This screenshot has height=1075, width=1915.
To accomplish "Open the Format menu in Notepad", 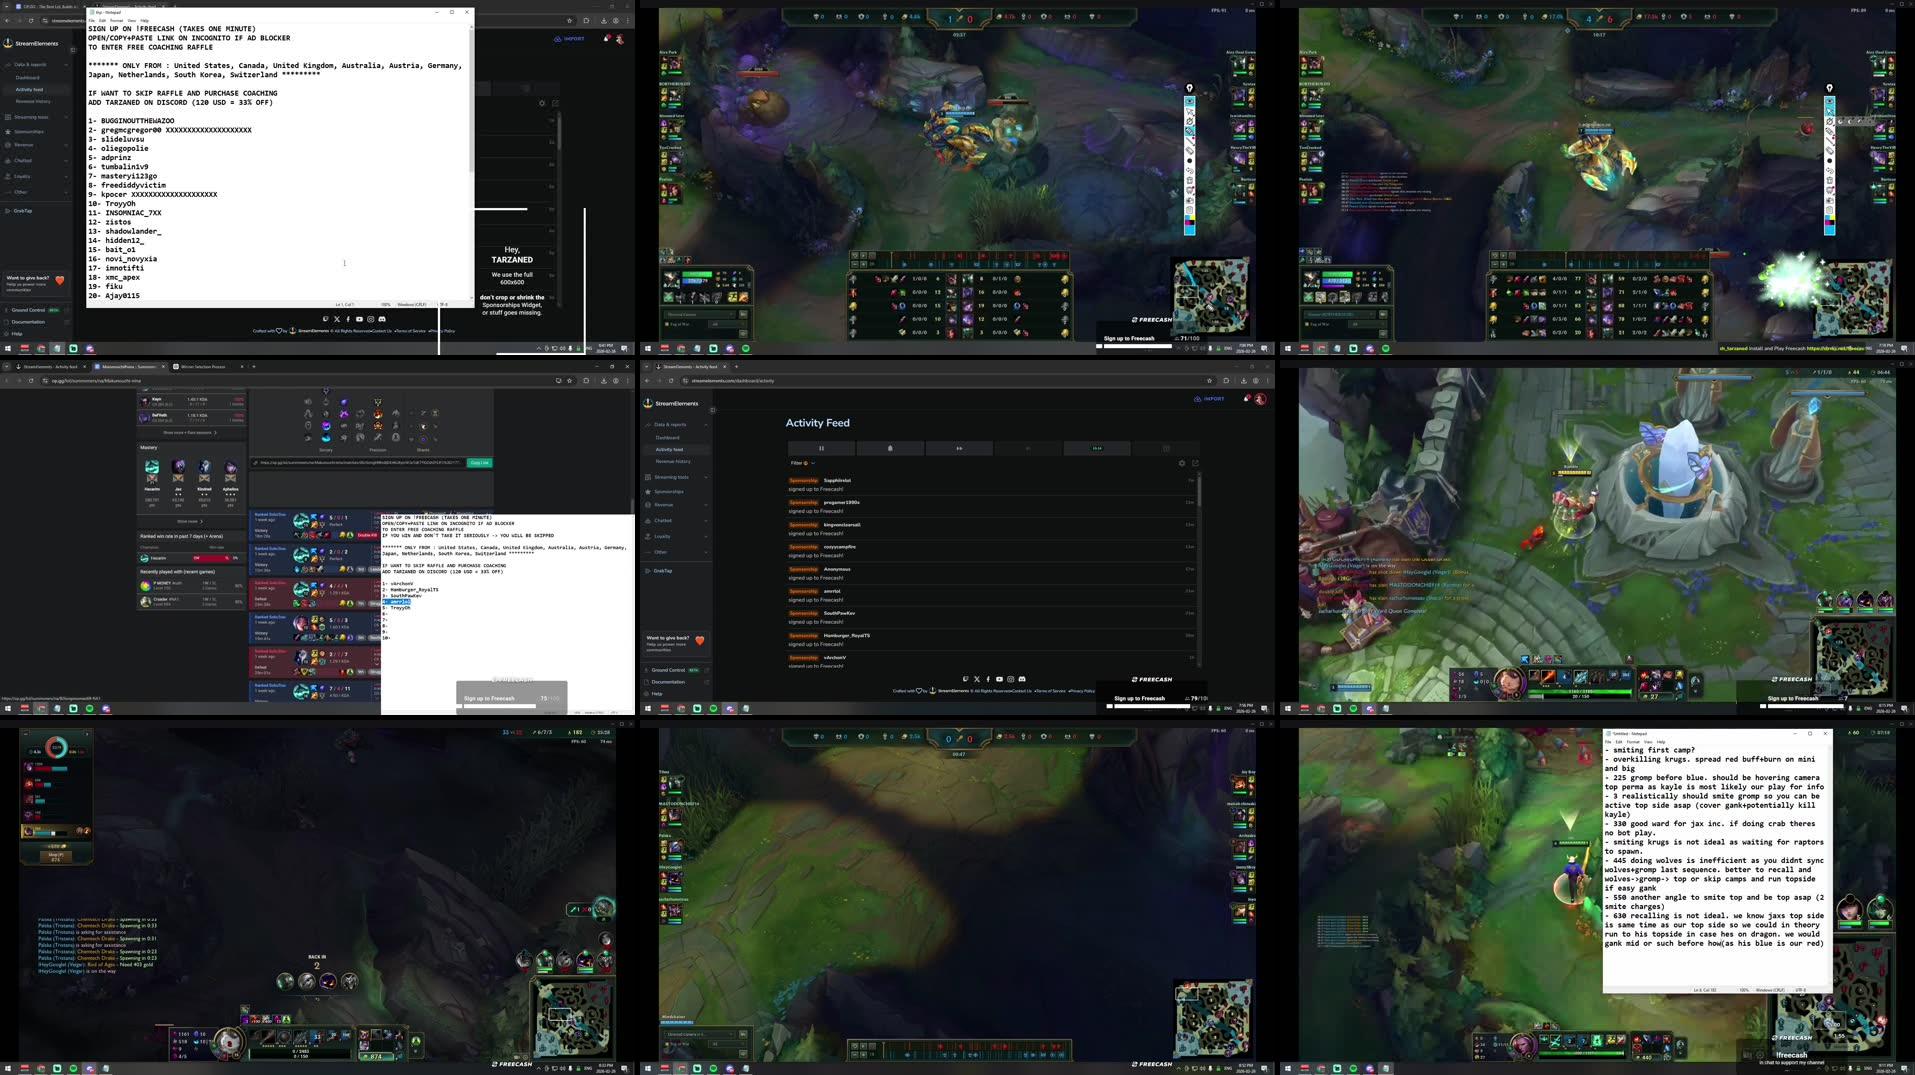I will [x=117, y=19].
